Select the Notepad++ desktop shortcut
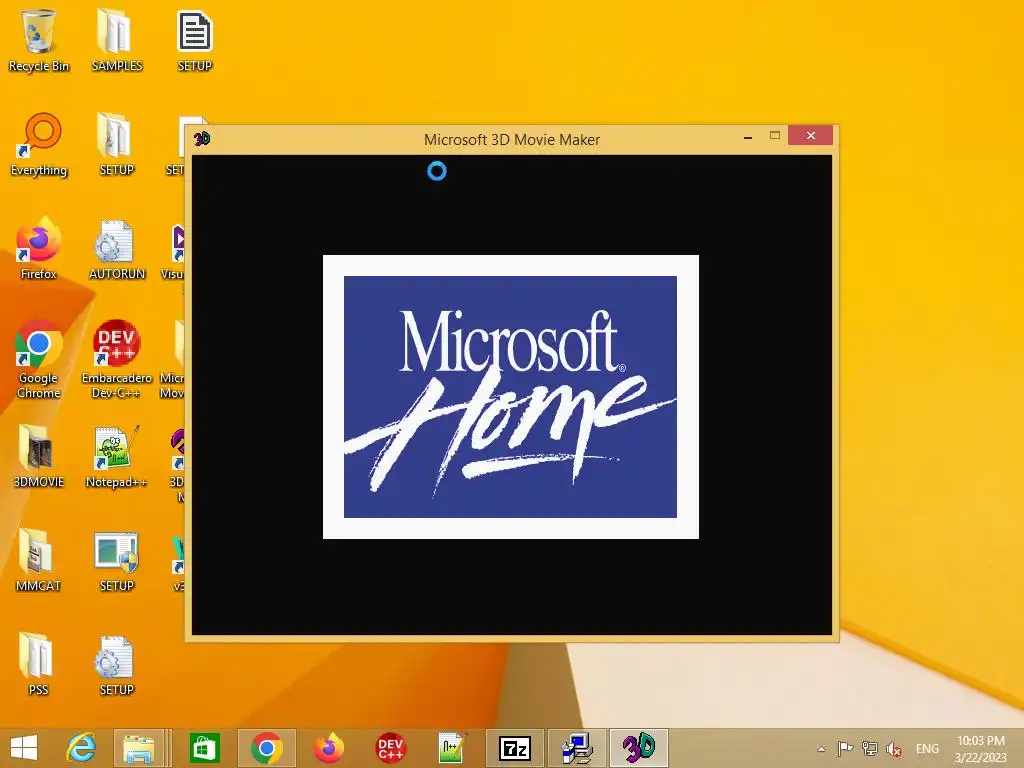This screenshot has height=768, width=1024. tap(116, 456)
